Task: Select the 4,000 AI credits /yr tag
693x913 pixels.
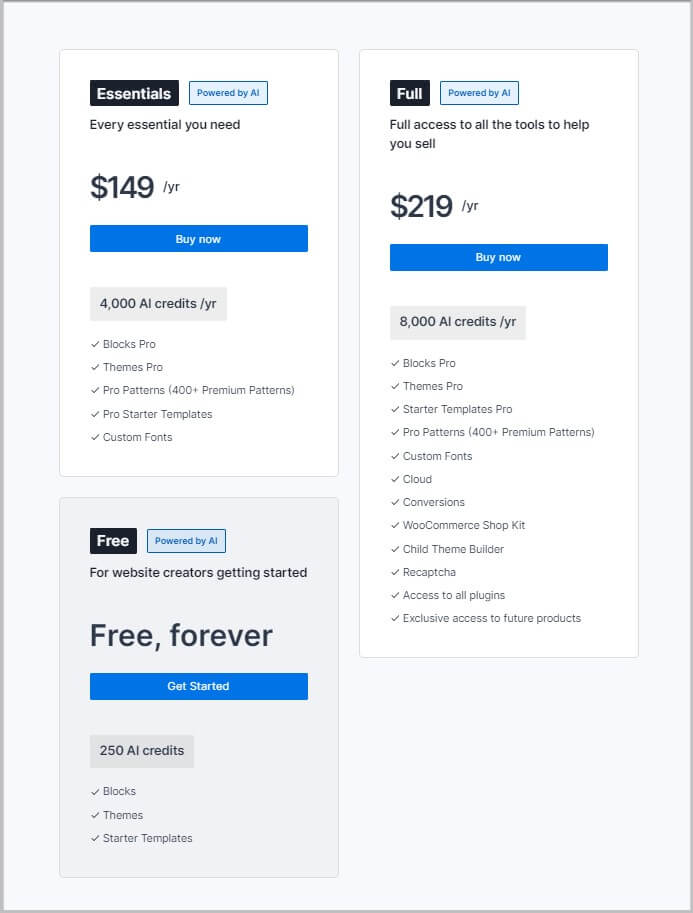Action: pyautogui.click(x=158, y=304)
